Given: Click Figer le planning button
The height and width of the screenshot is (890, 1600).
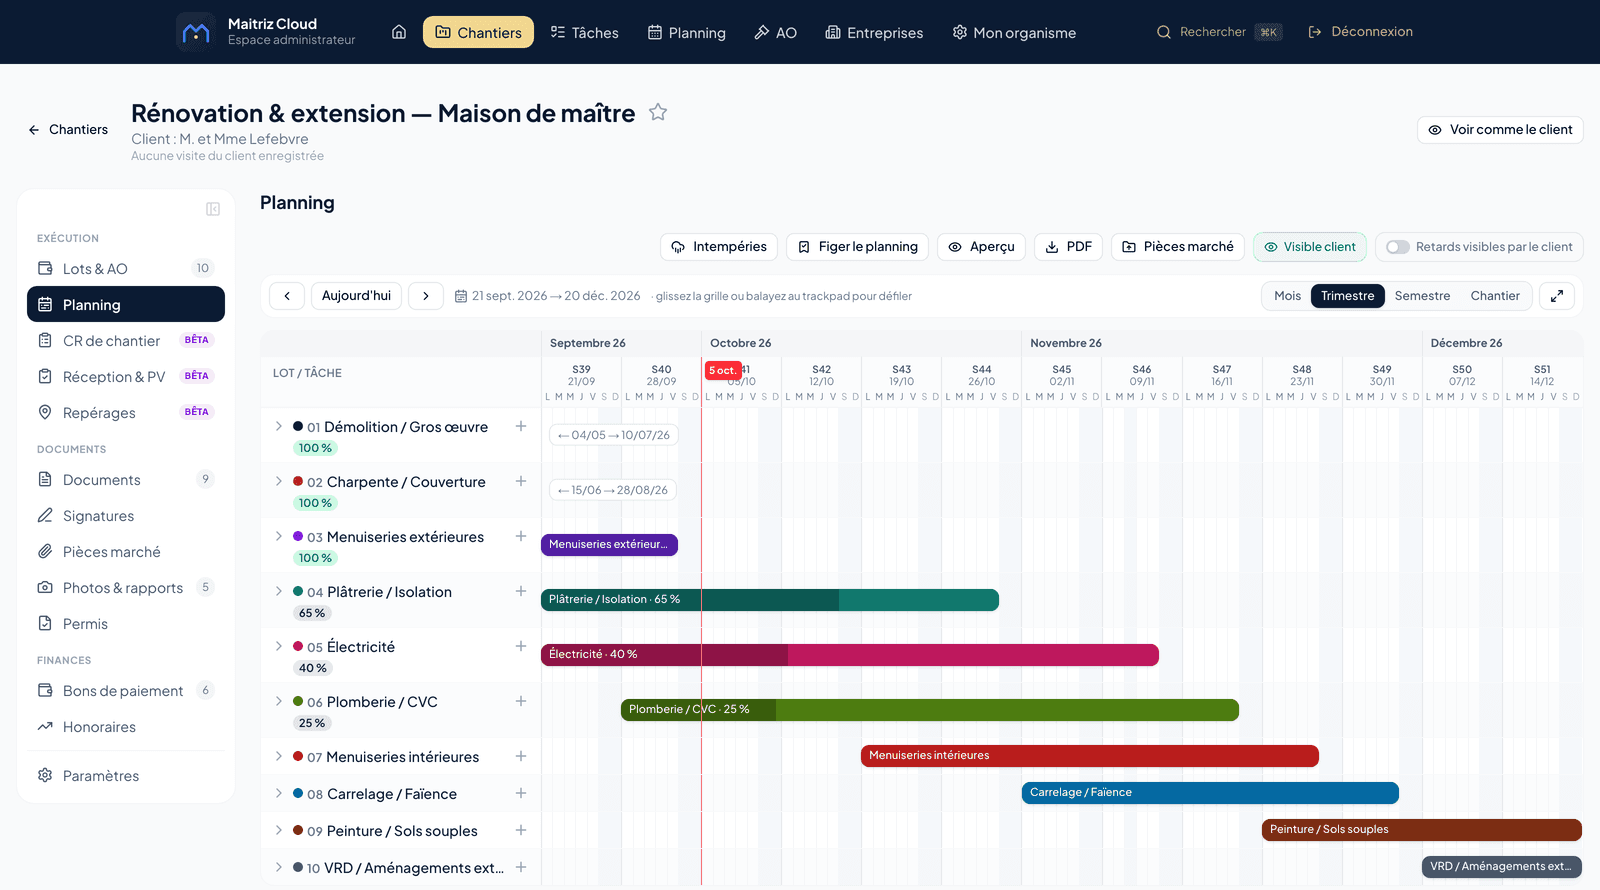Looking at the screenshot, I should [857, 247].
